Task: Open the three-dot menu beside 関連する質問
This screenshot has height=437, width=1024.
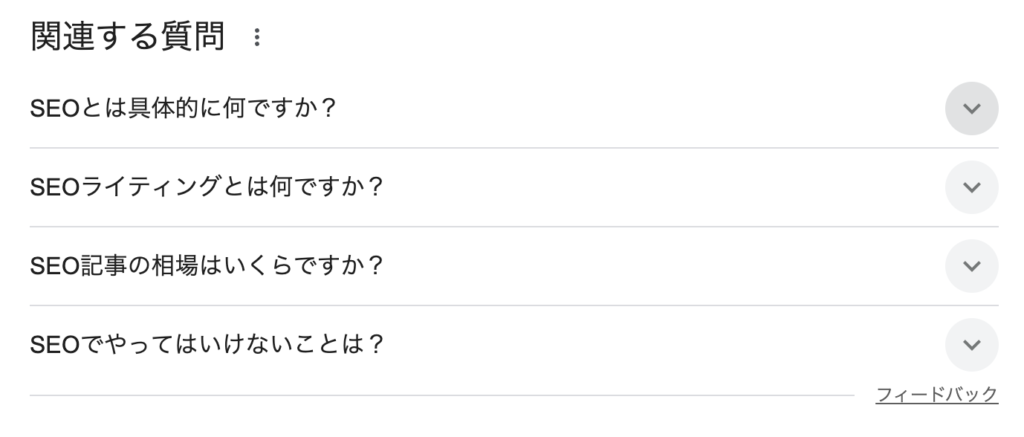Action: pos(257,38)
